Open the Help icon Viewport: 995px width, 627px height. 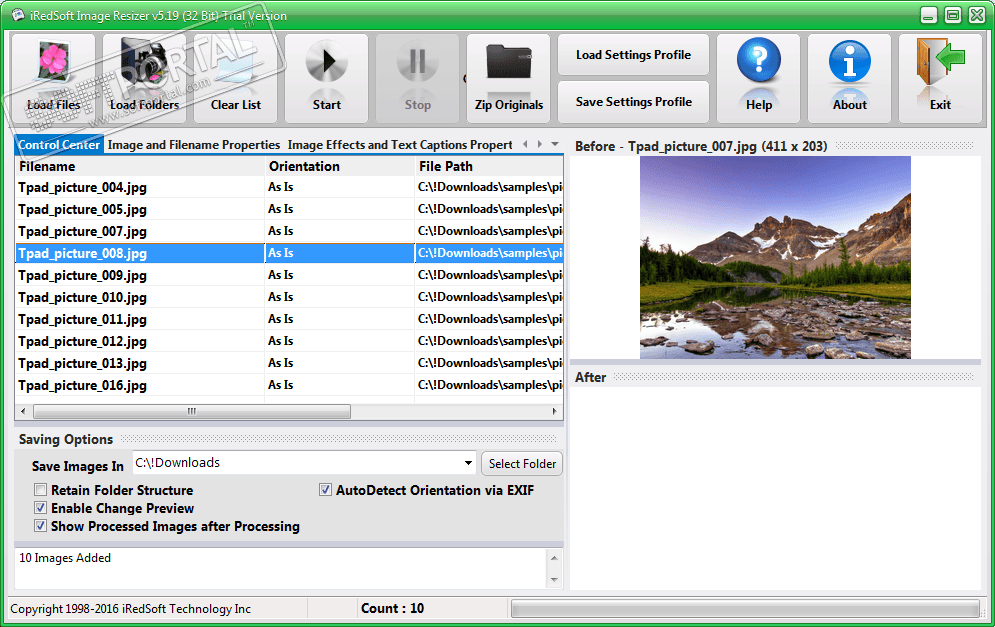(x=758, y=77)
